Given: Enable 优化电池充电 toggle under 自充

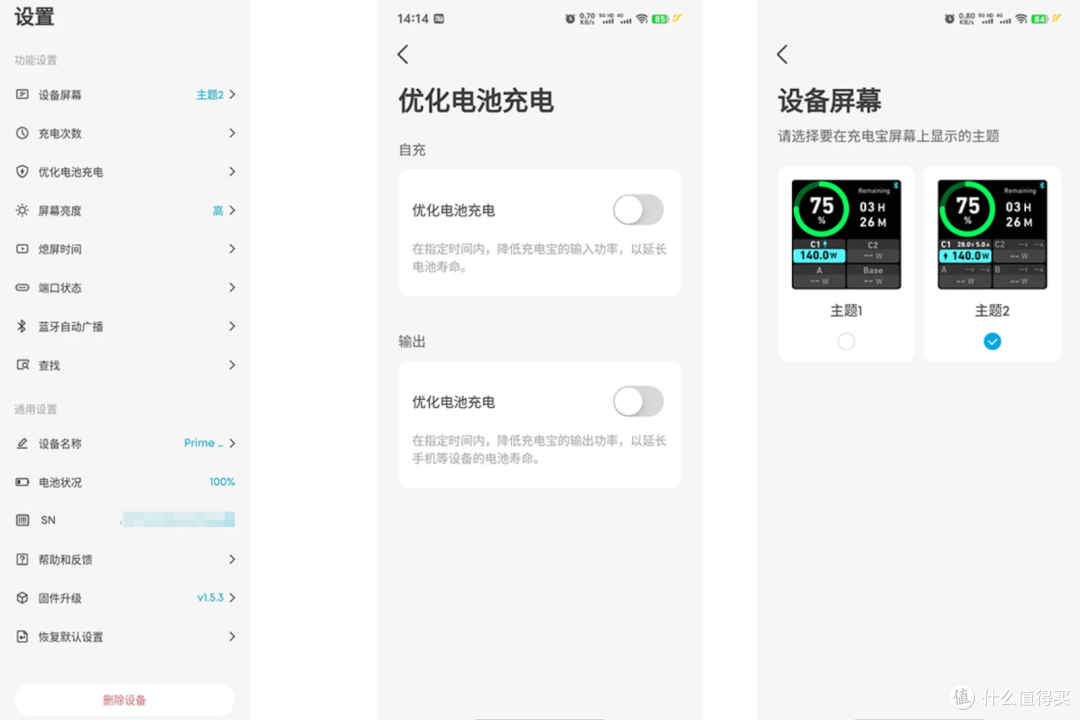Looking at the screenshot, I should pyautogui.click(x=638, y=209).
